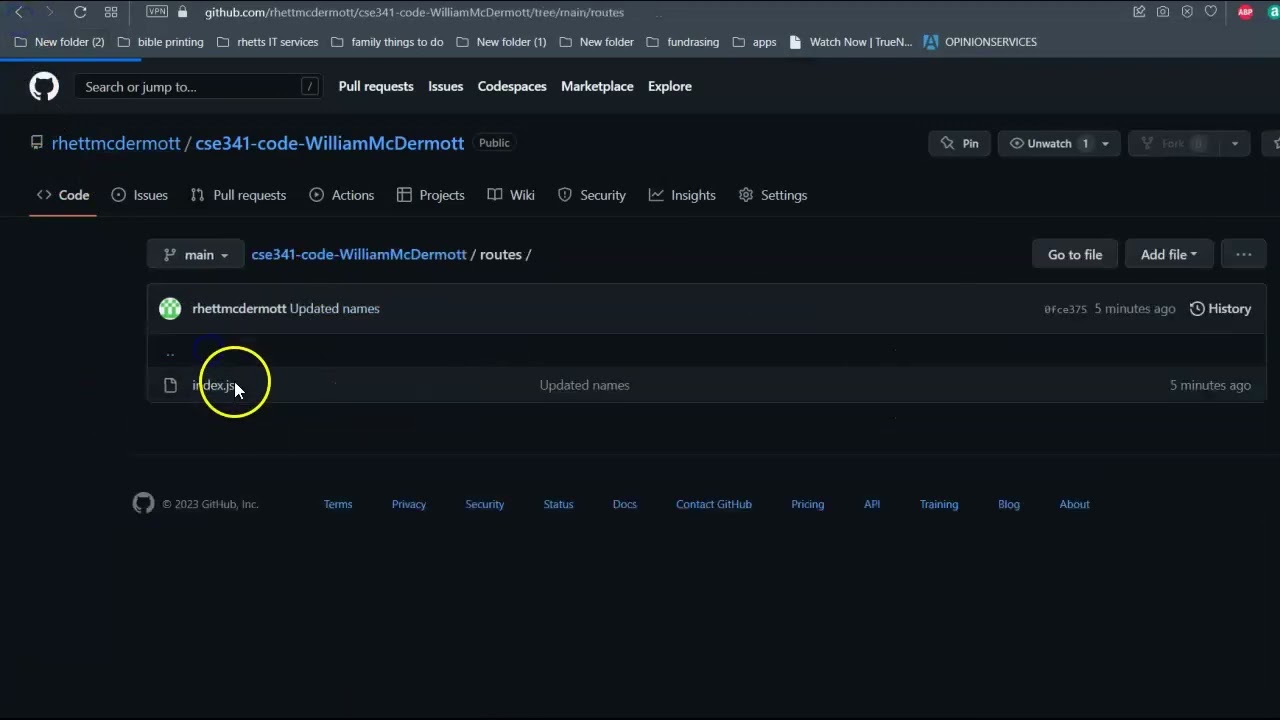Switch to the Actions tab
Image resolution: width=1280 pixels, height=720 pixels.
coord(342,195)
